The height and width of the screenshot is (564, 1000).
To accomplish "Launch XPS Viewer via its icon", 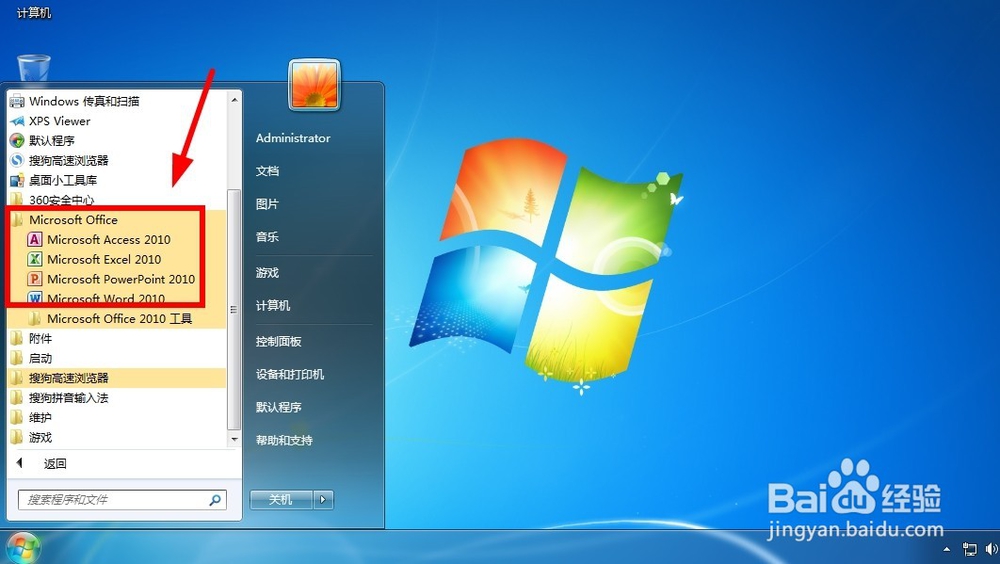I will [x=17, y=121].
